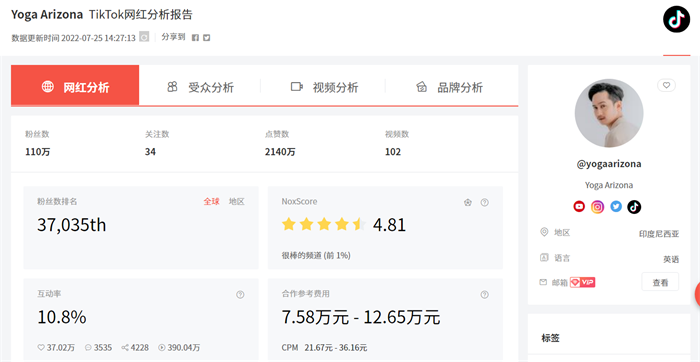Viewport: 700px width, 362px height.
Task: Click the shares icon 4228
Action: click(x=125, y=347)
